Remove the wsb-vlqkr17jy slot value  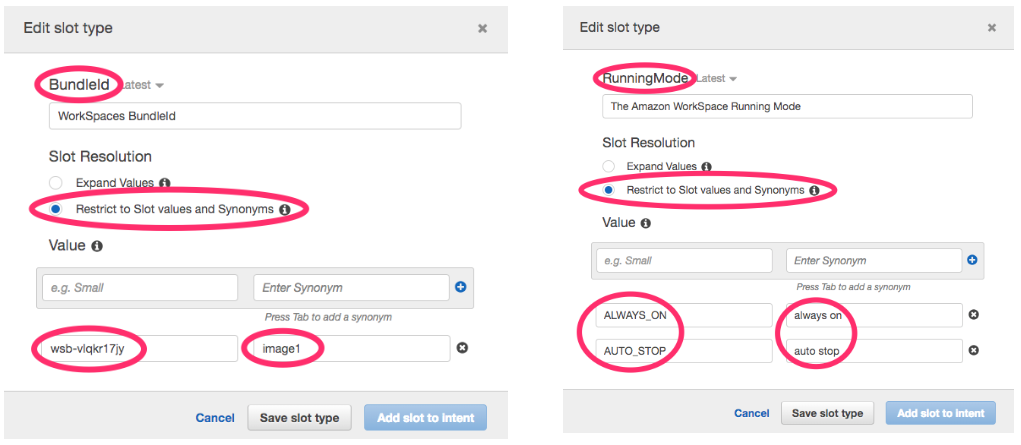pos(462,348)
